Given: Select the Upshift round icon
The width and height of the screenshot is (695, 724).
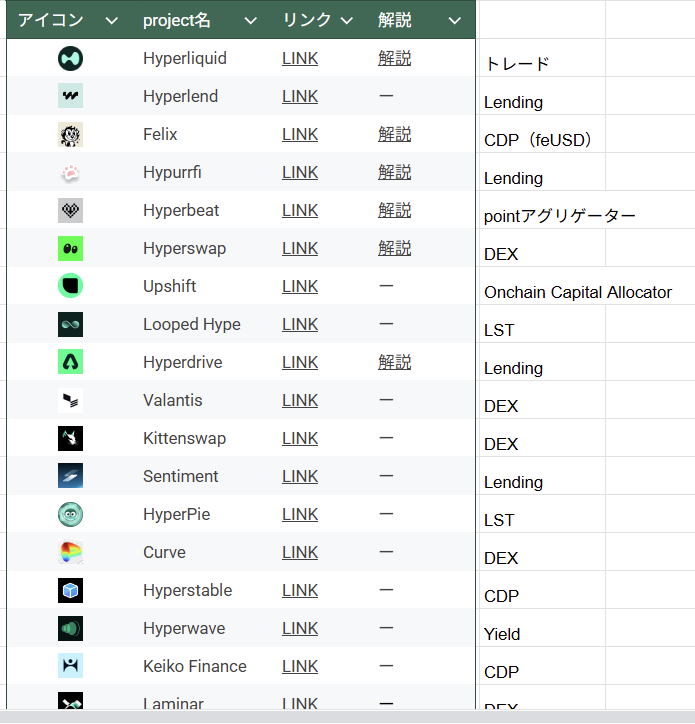Looking at the screenshot, I should pyautogui.click(x=70, y=286).
